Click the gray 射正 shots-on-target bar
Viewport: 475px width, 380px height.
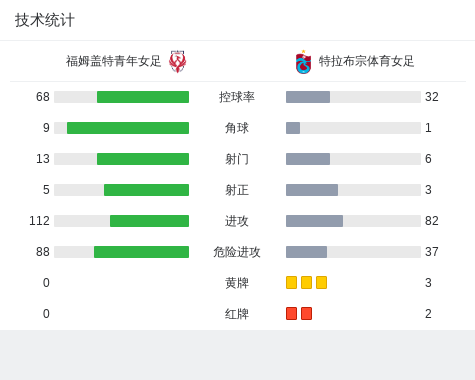312,190
